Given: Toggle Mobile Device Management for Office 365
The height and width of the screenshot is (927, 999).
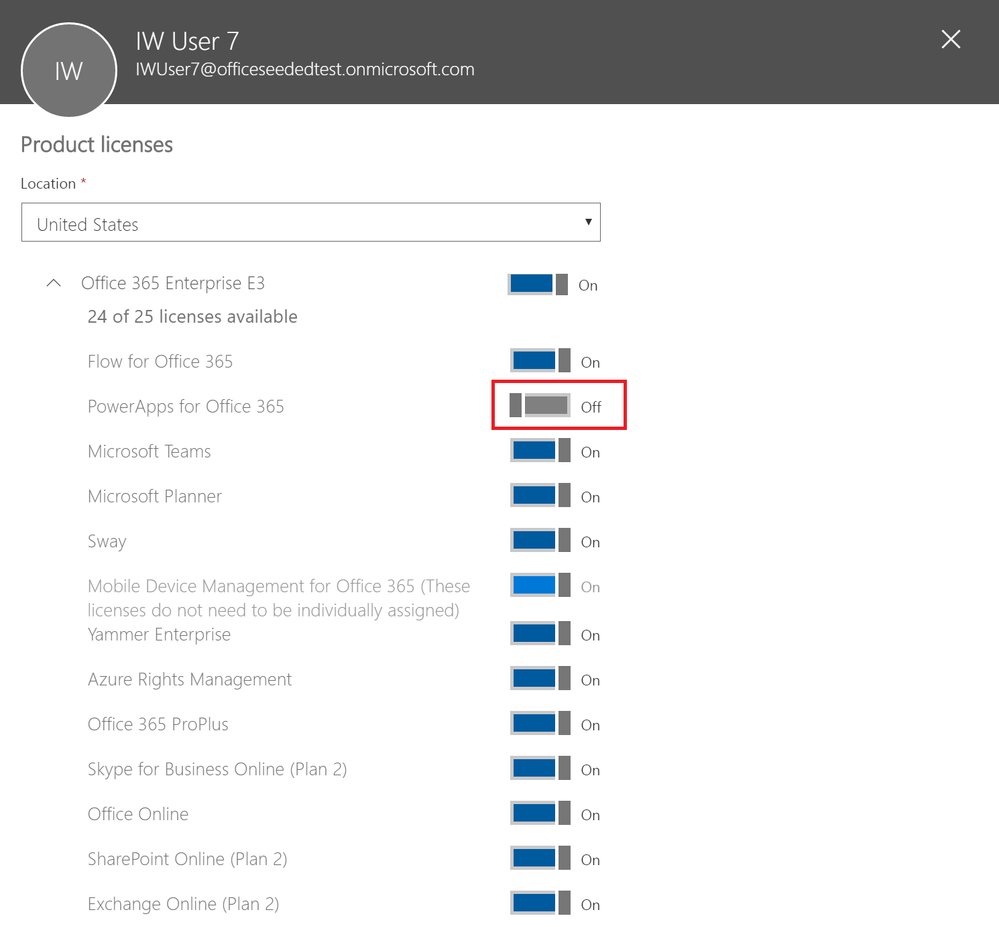Looking at the screenshot, I should click(540, 586).
